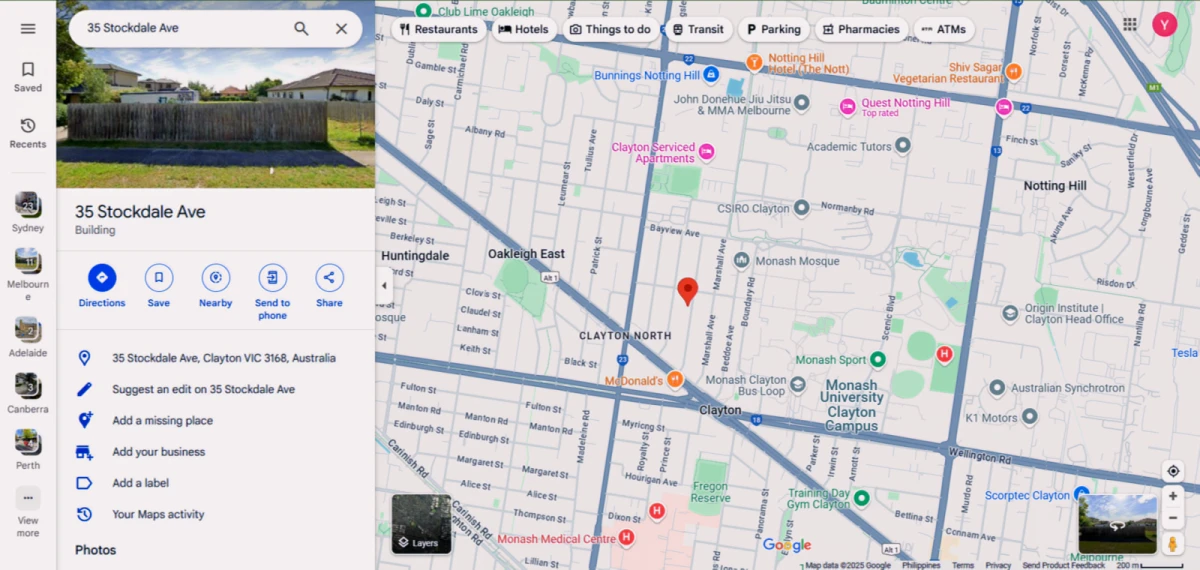Open the hamburger main menu
The width and height of the screenshot is (1200, 570).
[x=28, y=29]
